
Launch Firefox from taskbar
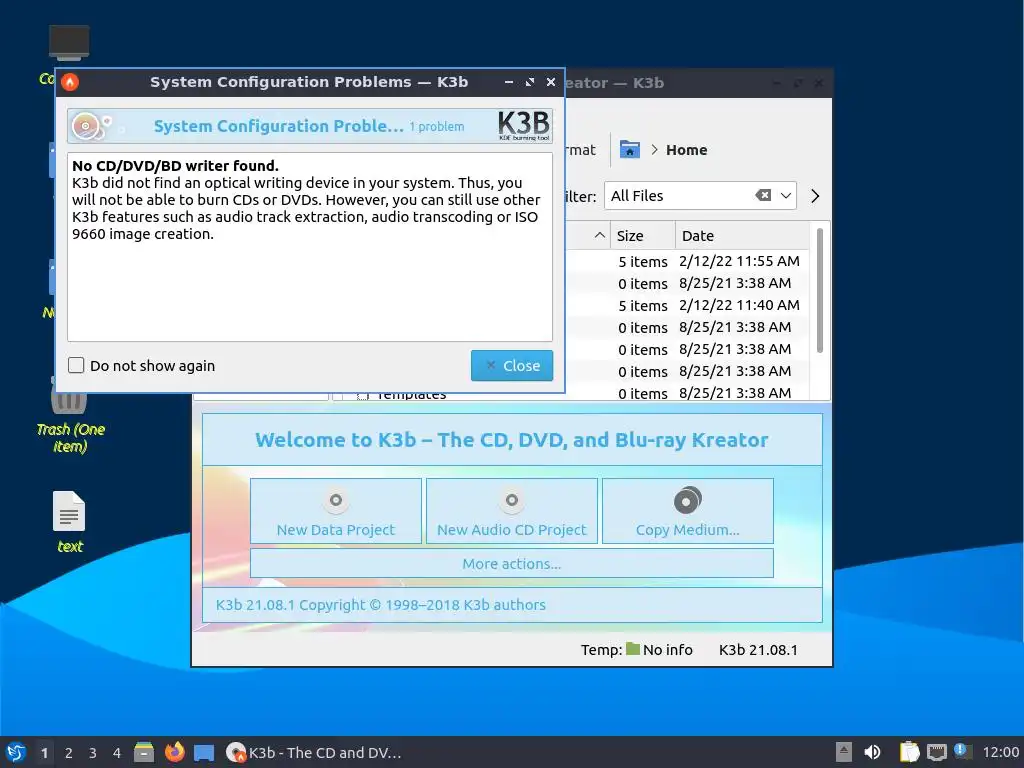pos(174,752)
